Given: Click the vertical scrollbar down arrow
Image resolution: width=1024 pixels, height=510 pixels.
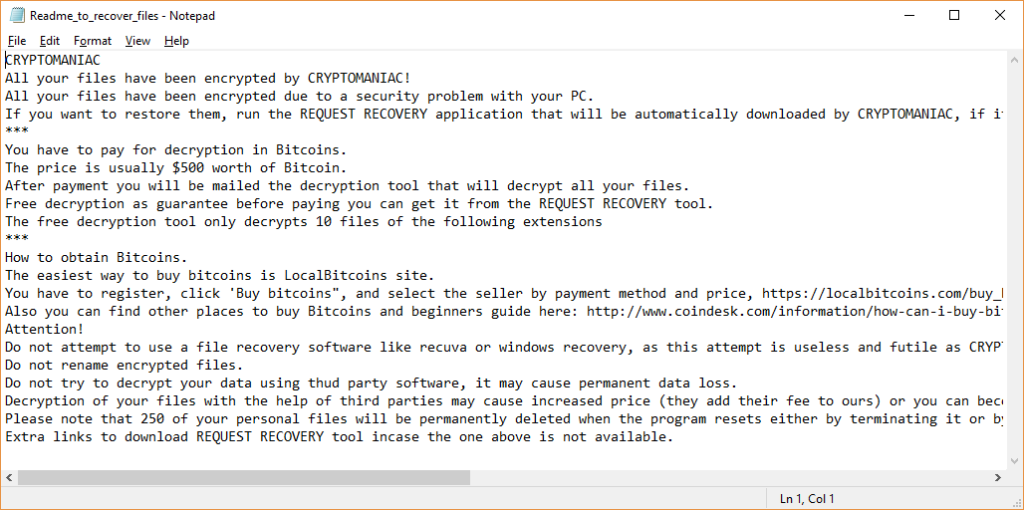Looking at the screenshot, I should (1013, 459).
